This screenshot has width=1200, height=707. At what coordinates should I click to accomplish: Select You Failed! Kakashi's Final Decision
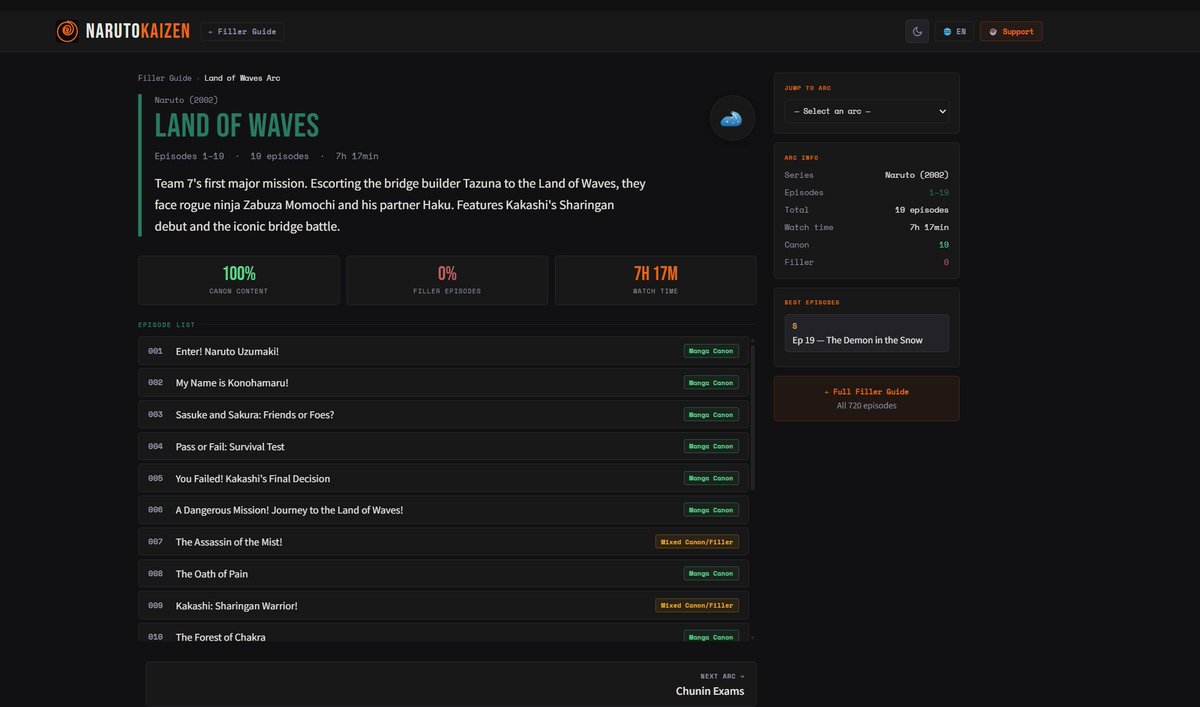[x=443, y=478]
